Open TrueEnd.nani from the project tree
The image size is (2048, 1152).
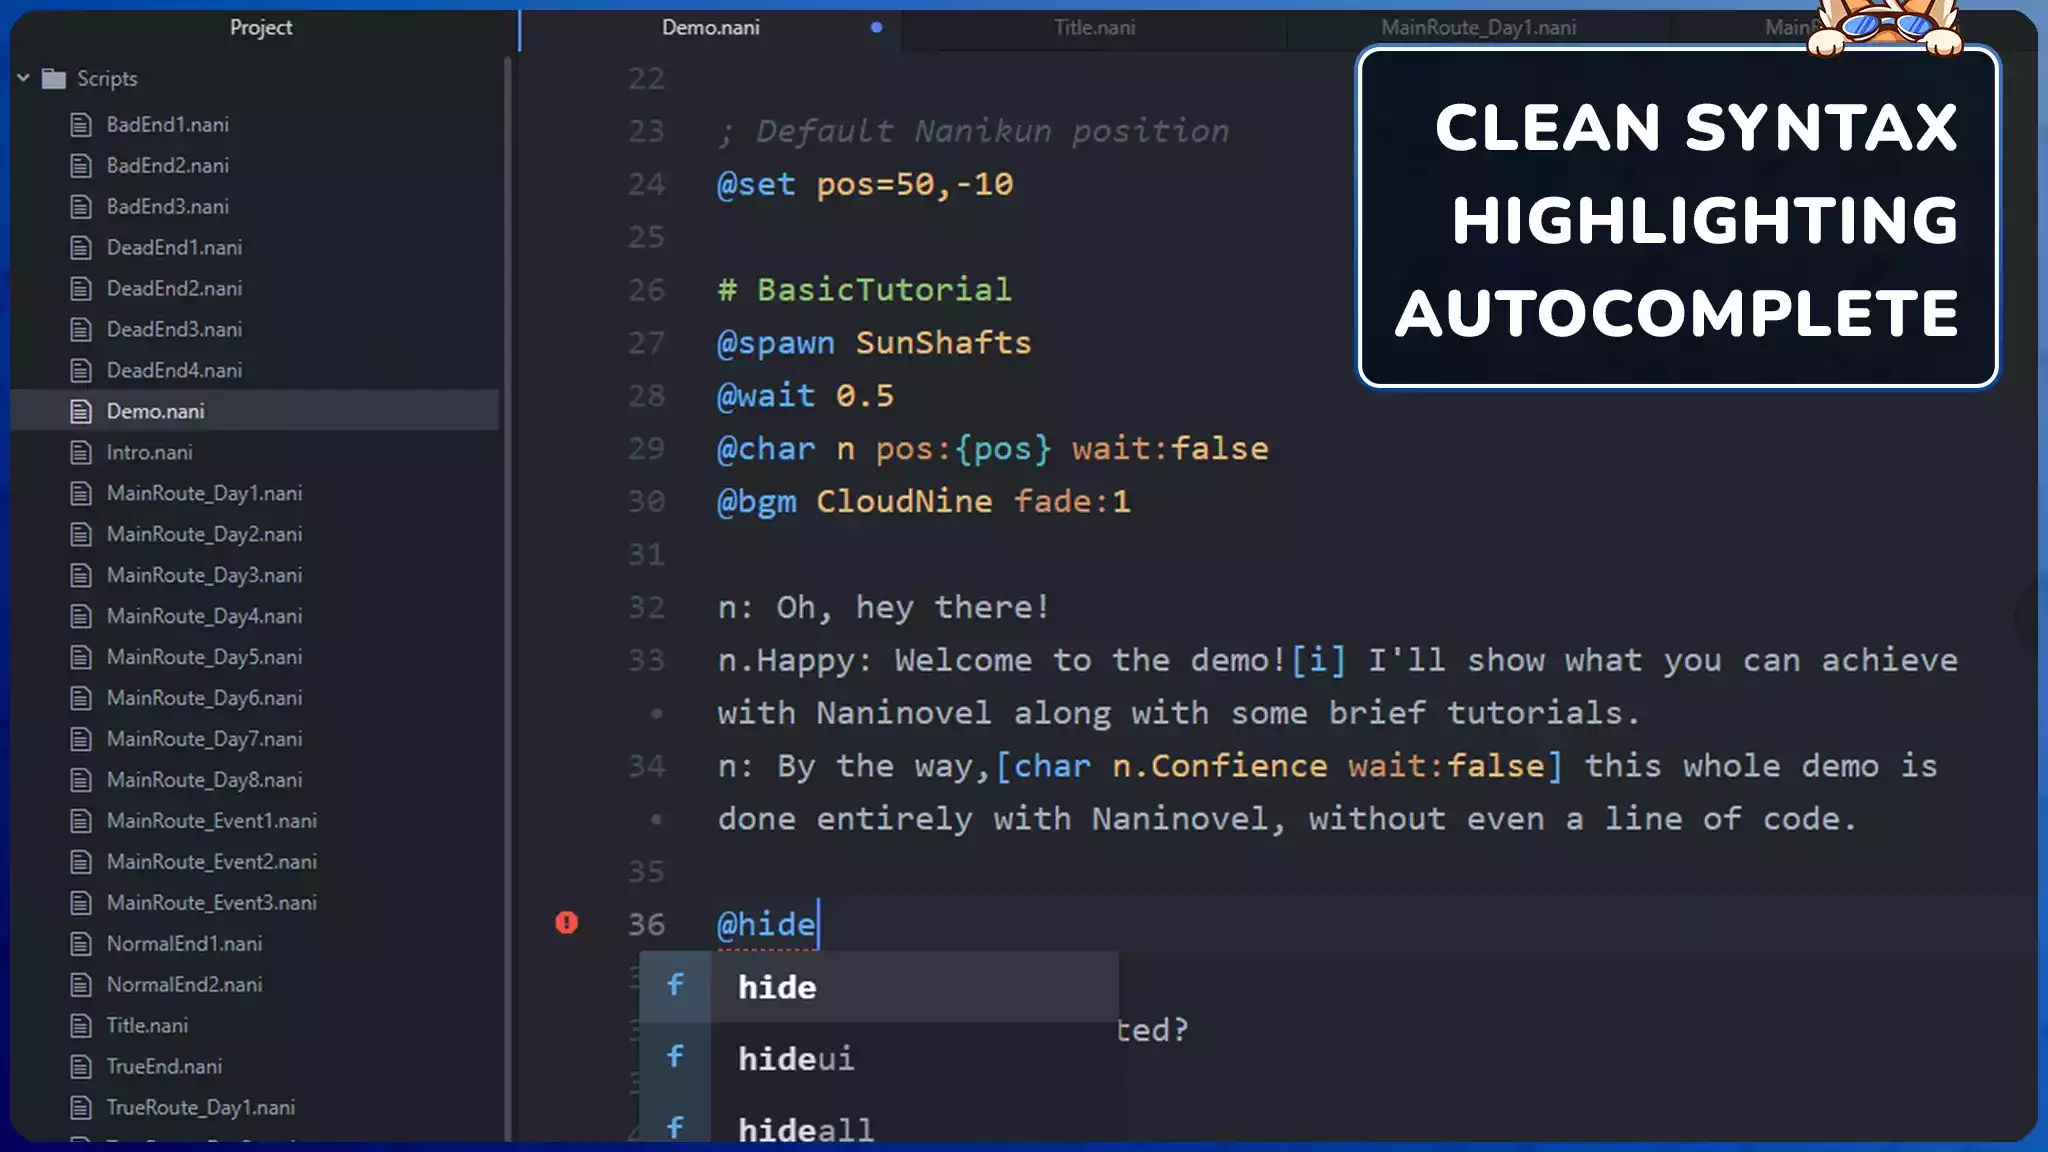(x=164, y=1067)
